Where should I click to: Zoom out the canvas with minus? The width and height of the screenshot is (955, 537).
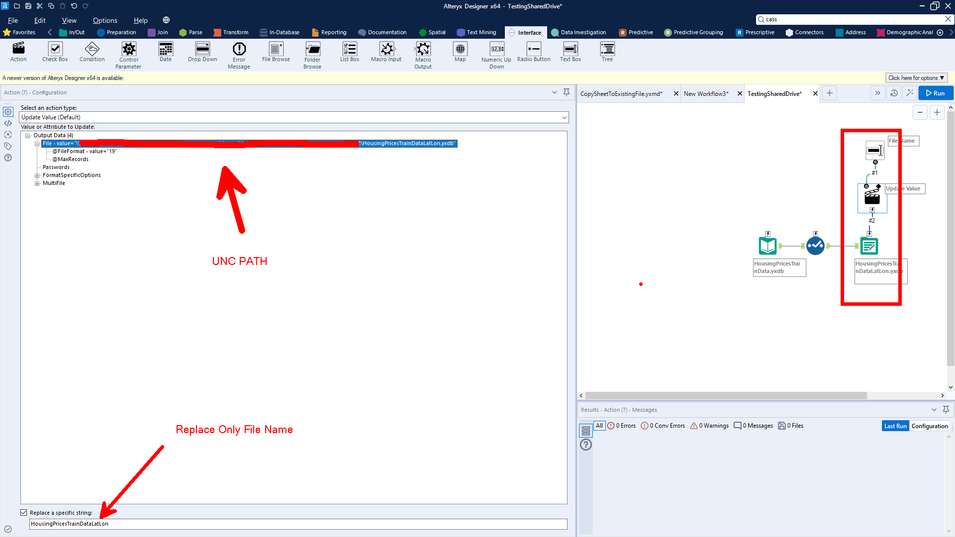click(x=920, y=113)
